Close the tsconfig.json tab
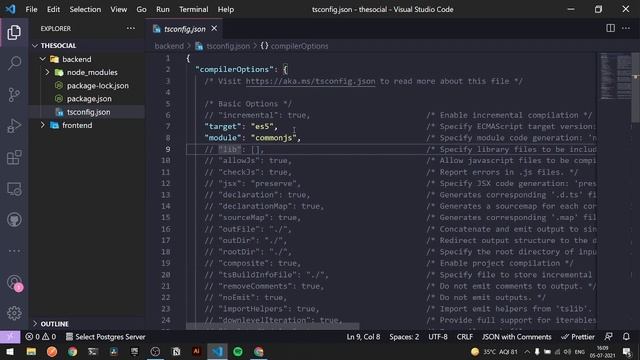 pyautogui.click(x=214, y=29)
